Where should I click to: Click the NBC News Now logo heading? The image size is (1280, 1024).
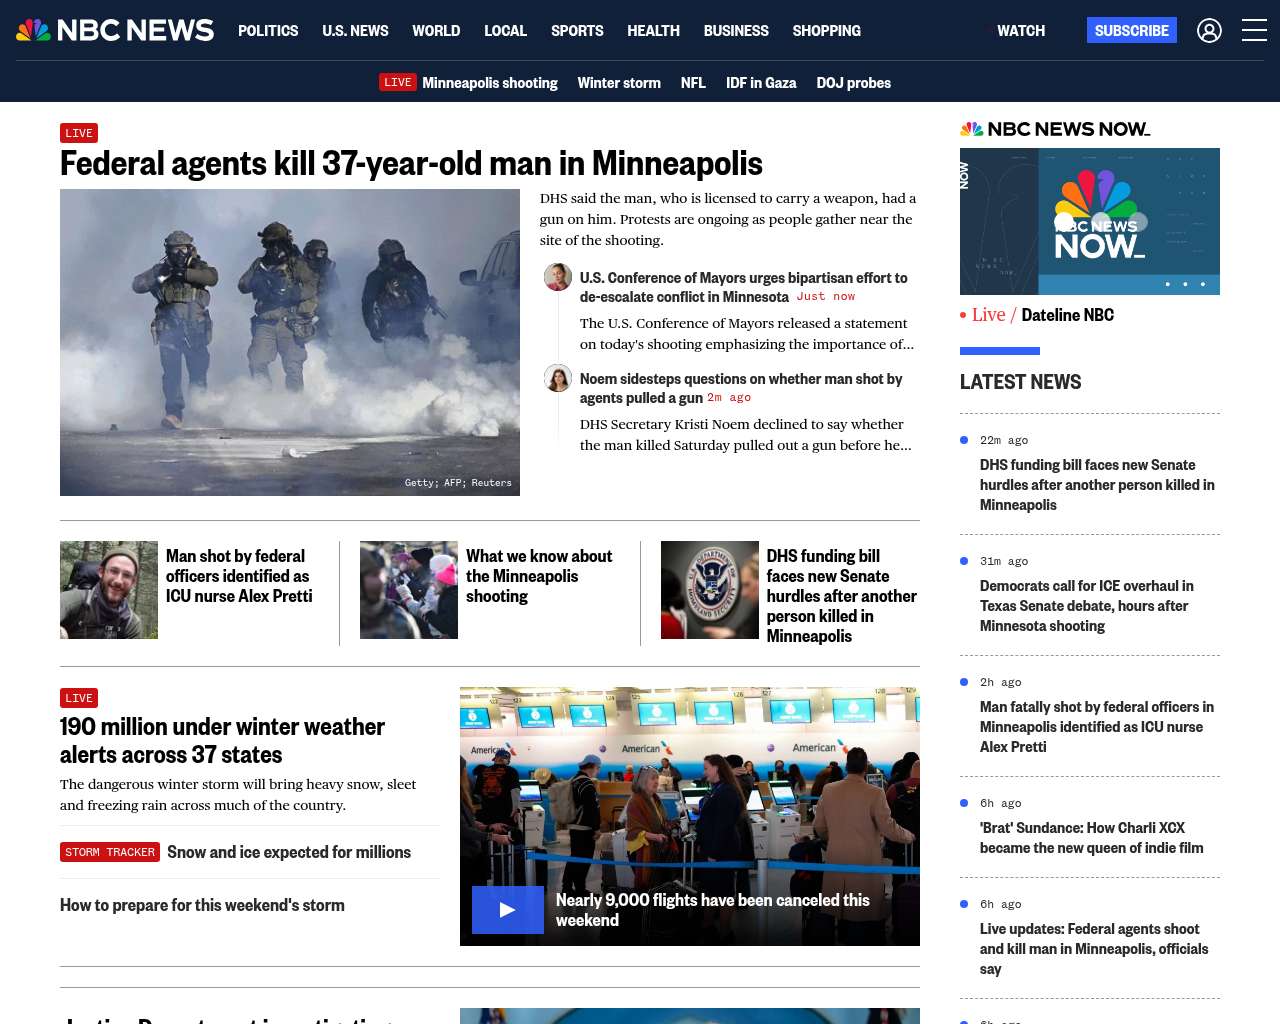coord(1055,129)
